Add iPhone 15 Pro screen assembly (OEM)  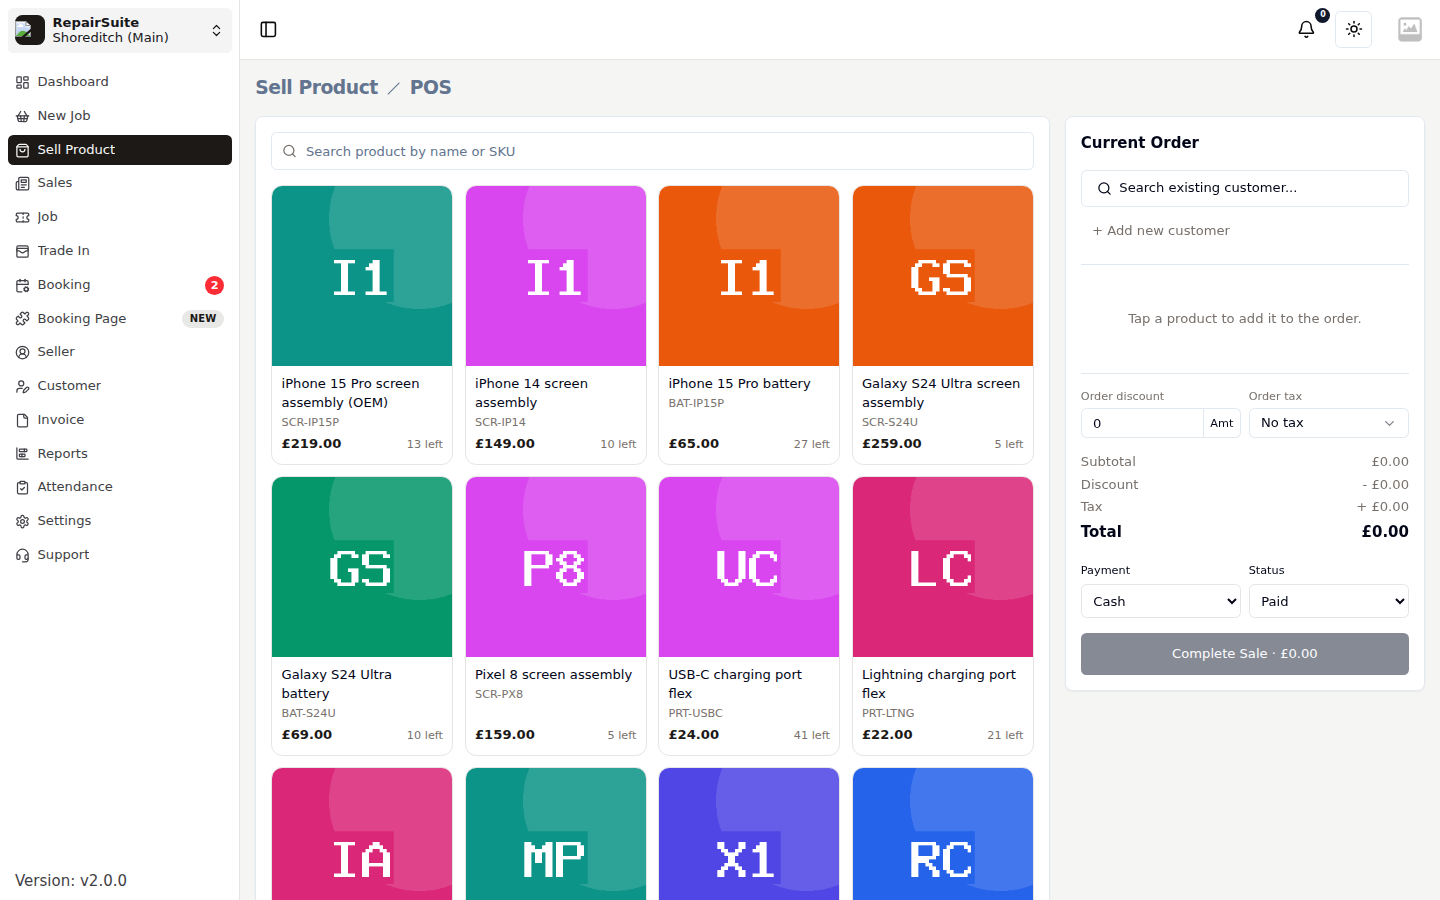pyautogui.click(x=362, y=325)
